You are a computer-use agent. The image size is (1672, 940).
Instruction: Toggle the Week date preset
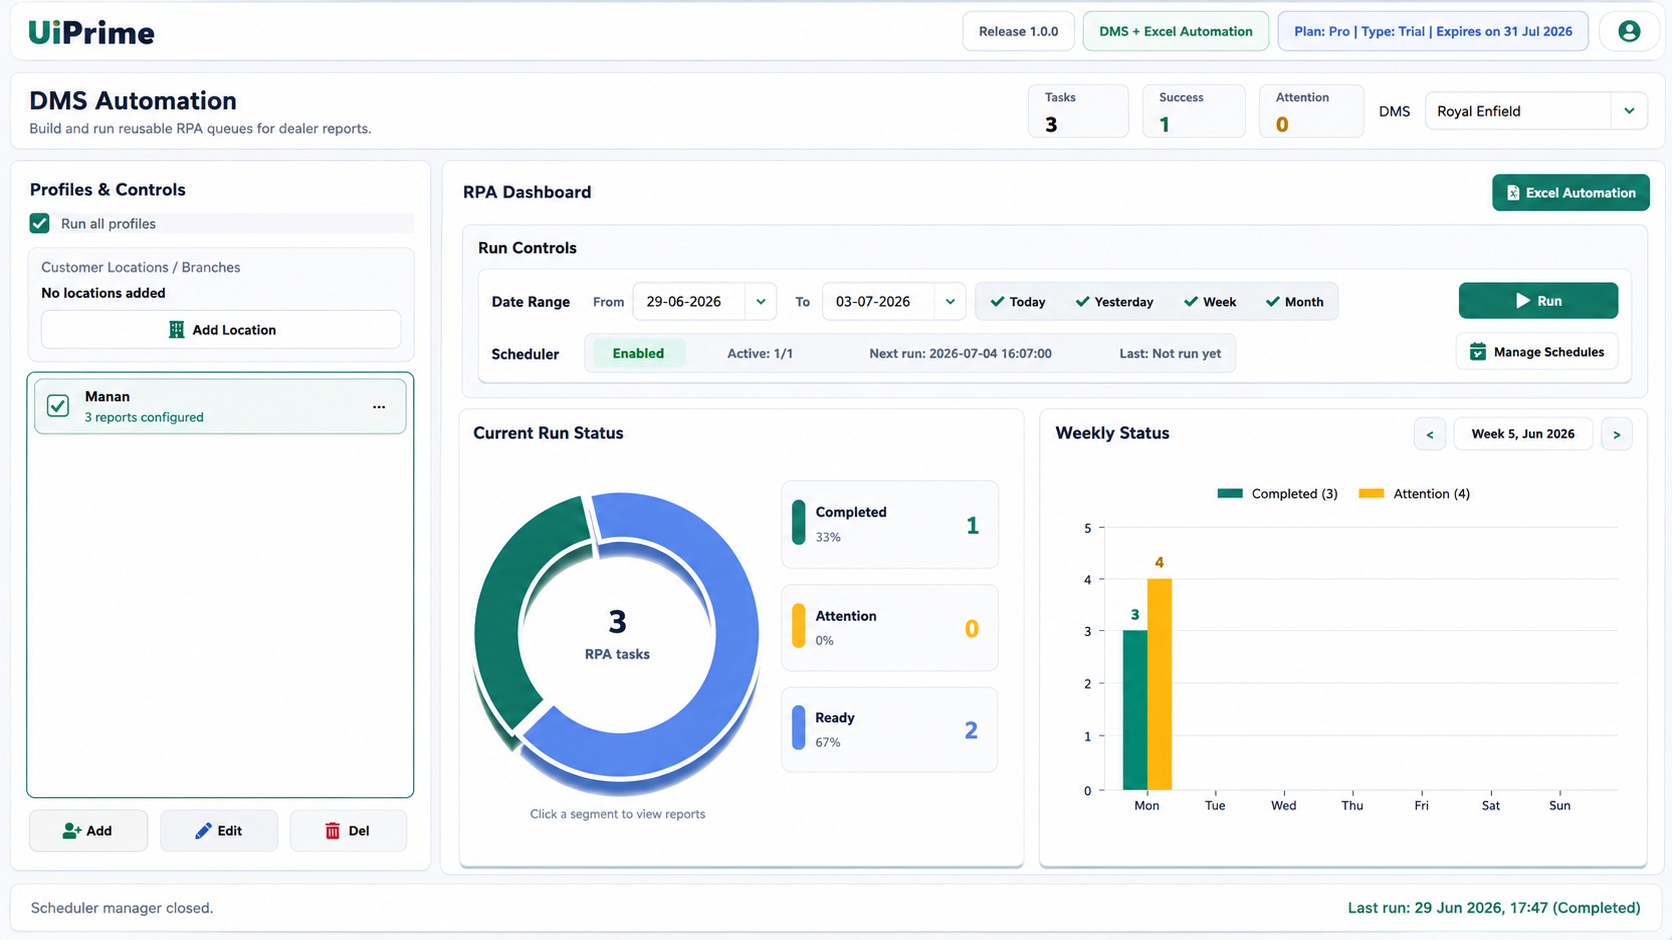click(1210, 302)
